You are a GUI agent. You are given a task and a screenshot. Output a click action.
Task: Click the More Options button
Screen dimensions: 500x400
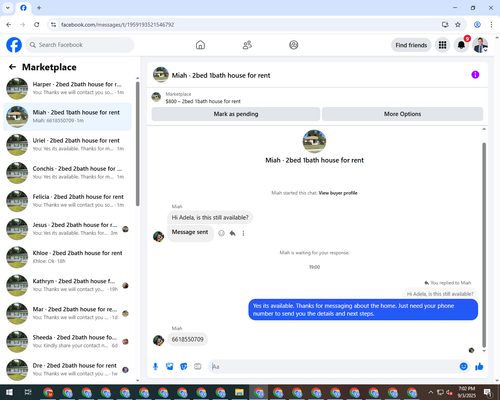tap(402, 114)
